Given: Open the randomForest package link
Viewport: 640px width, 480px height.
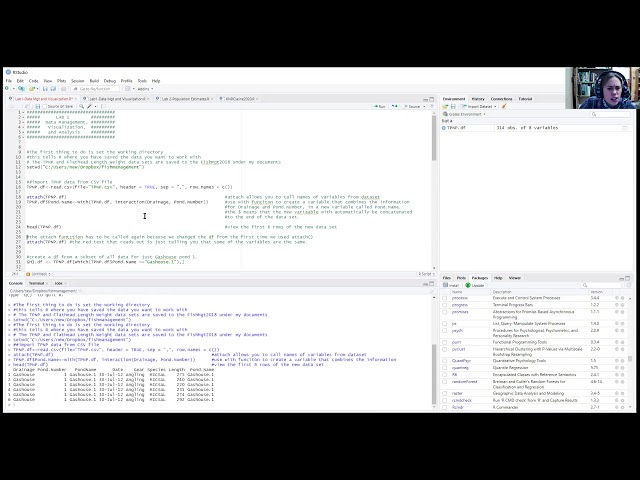Looking at the screenshot, I should (x=464, y=382).
